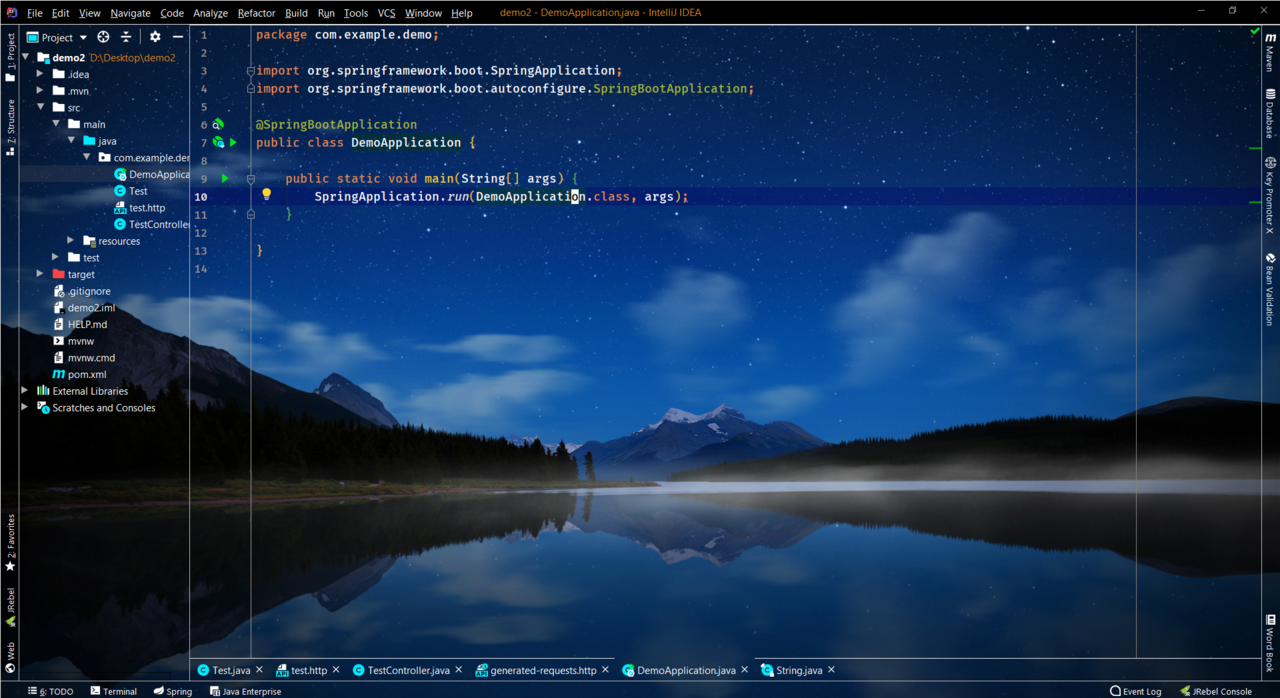Click the green inspection checkmark icon

tap(1255, 33)
